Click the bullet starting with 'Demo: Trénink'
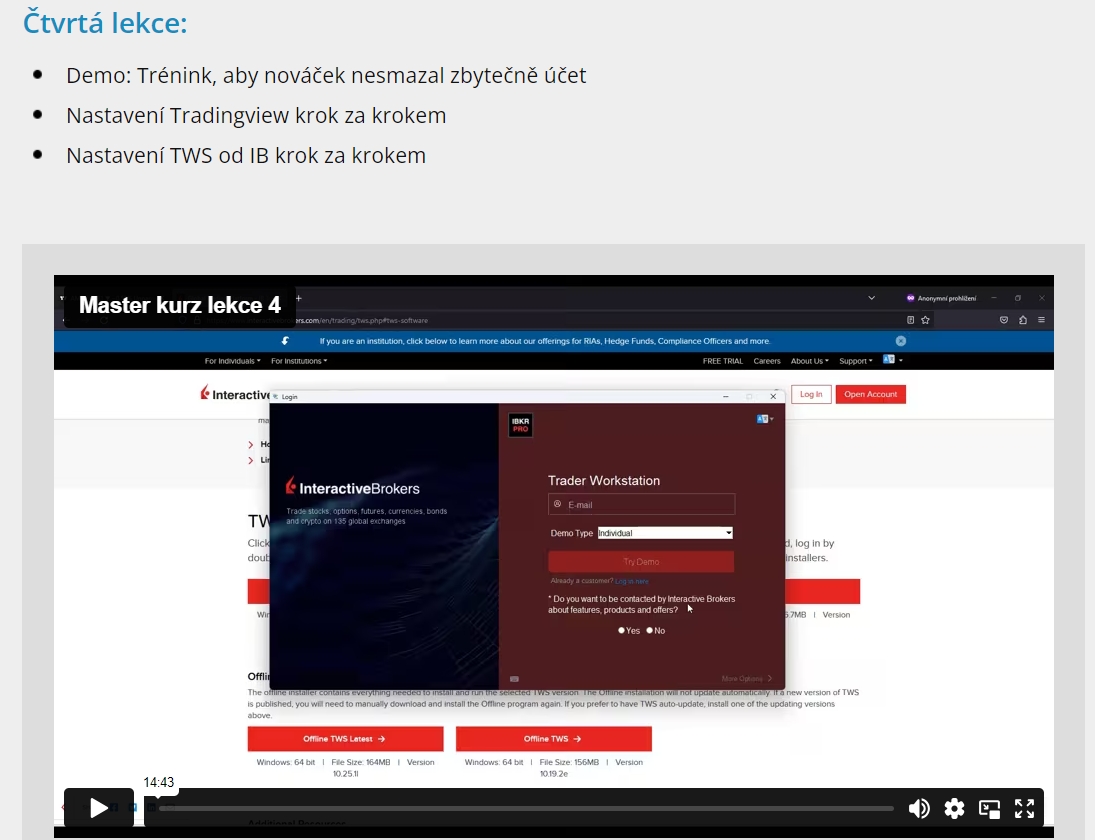The height and width of the screenshot is (840, 1095). point(326,75)
